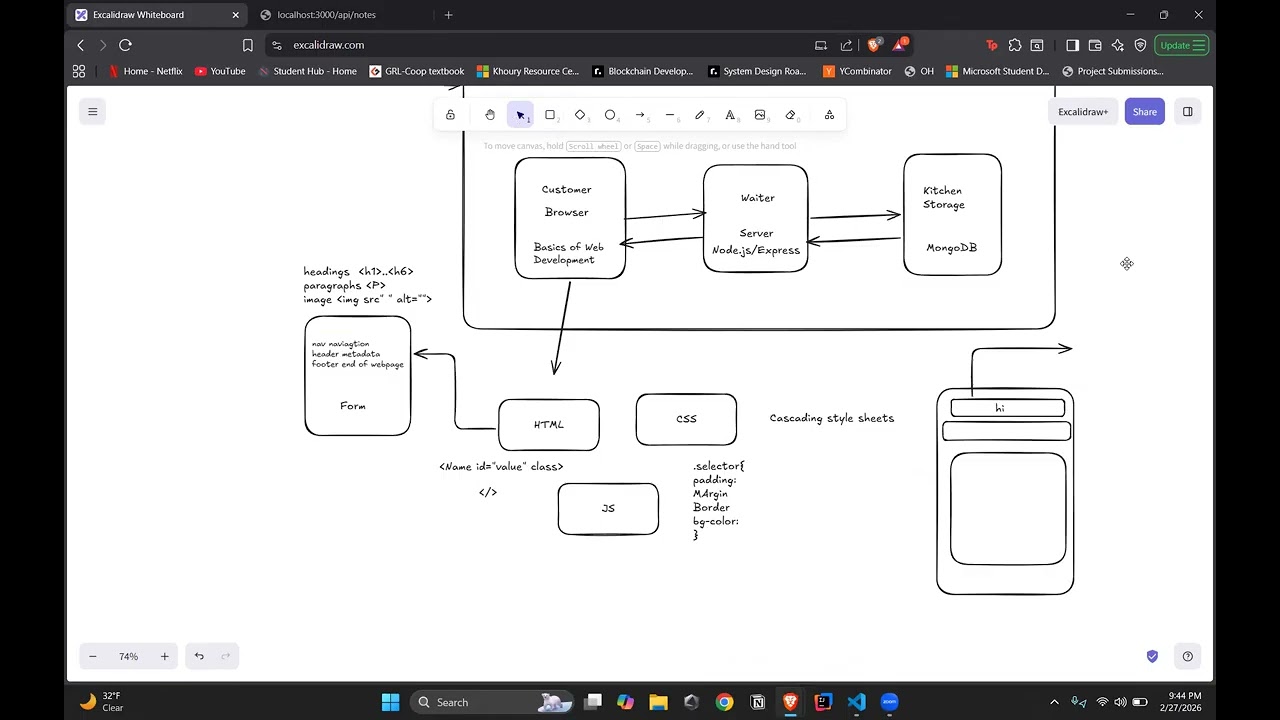Open the YCombinator bookmark
This screenshot has height=720, width=1280.
click(857, 71)
